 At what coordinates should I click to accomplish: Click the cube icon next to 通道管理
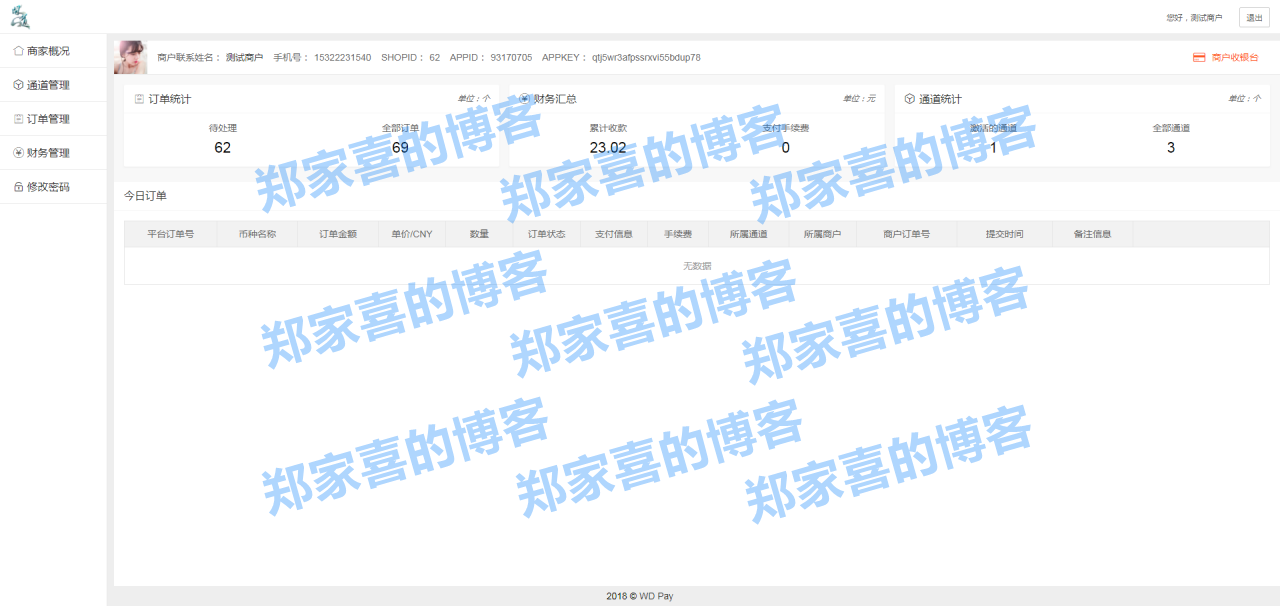[18, 84]
